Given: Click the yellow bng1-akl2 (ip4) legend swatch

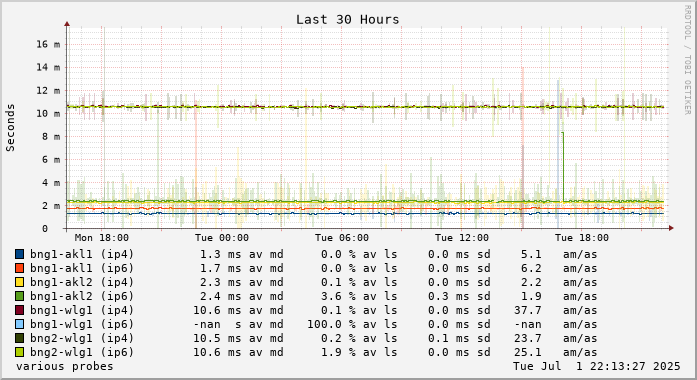Looking at the screenshot, I should coord(20,282).
